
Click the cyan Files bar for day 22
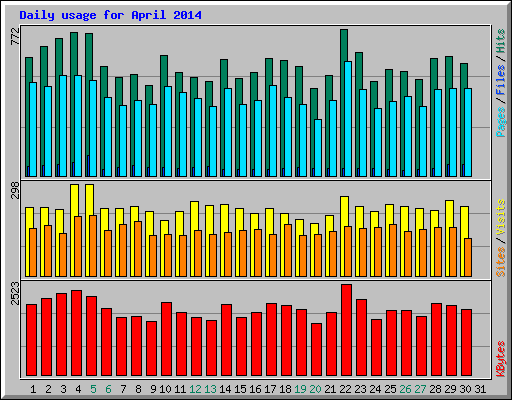coord(348,119)
